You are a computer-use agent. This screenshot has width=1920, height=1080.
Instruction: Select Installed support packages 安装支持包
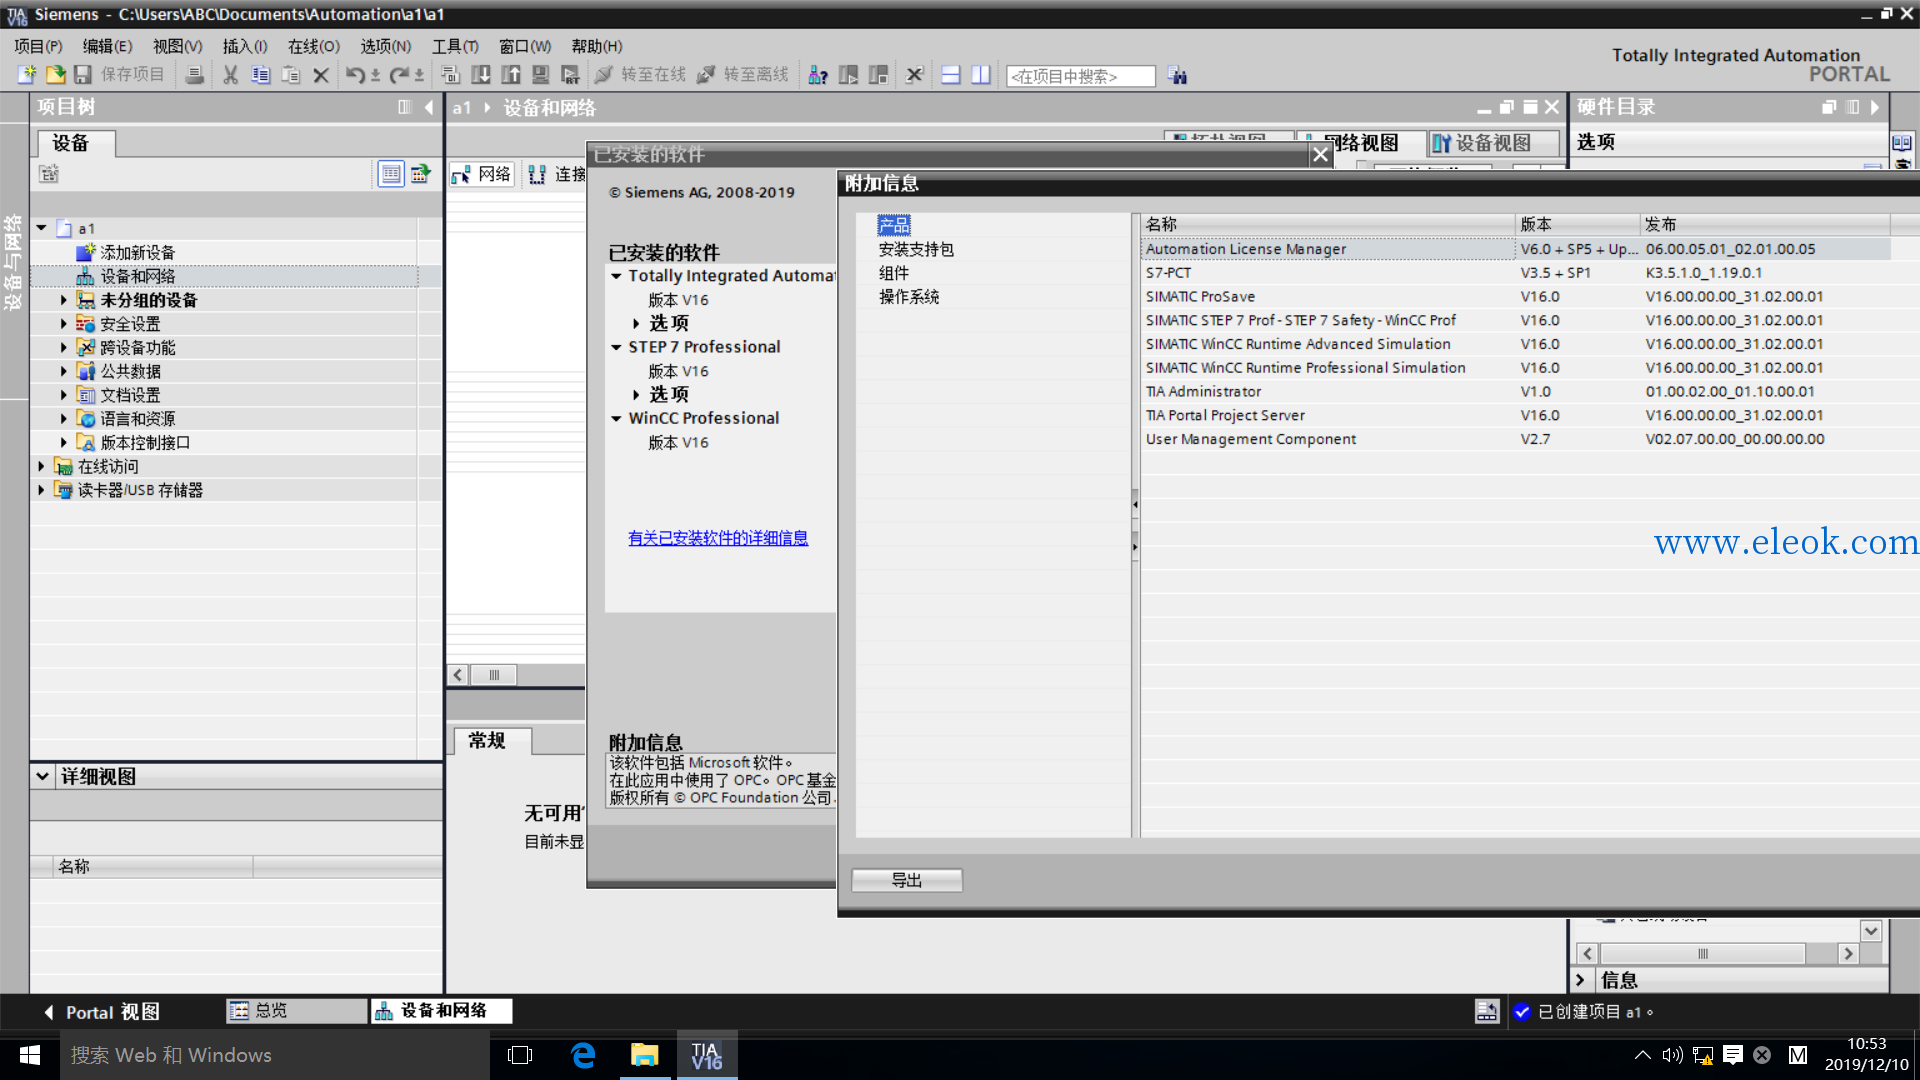point(916,249)
